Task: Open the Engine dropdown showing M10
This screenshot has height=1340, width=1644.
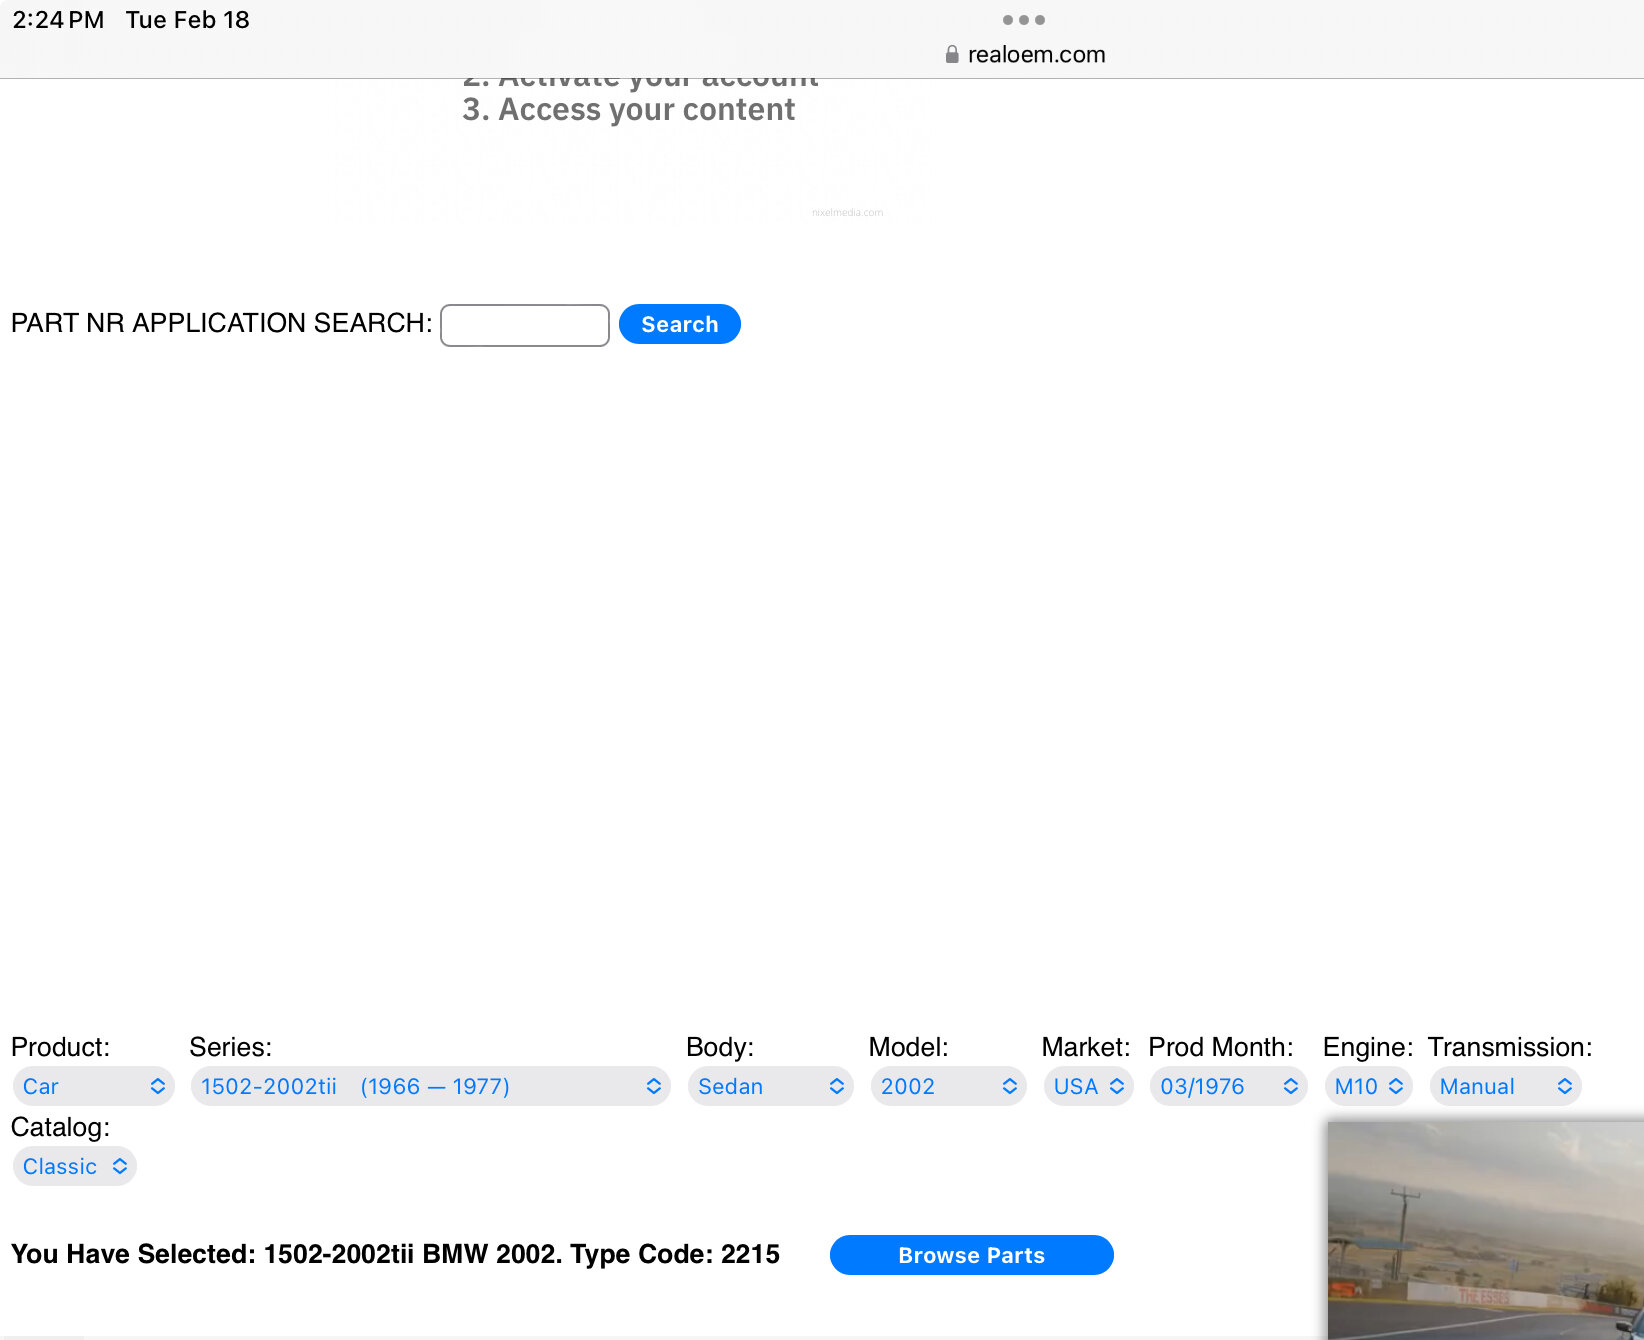Action: coord(1368,1086)
